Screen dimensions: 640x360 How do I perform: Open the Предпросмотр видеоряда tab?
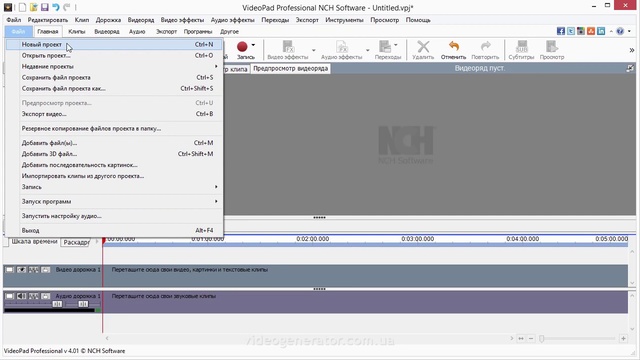point(291,68)
